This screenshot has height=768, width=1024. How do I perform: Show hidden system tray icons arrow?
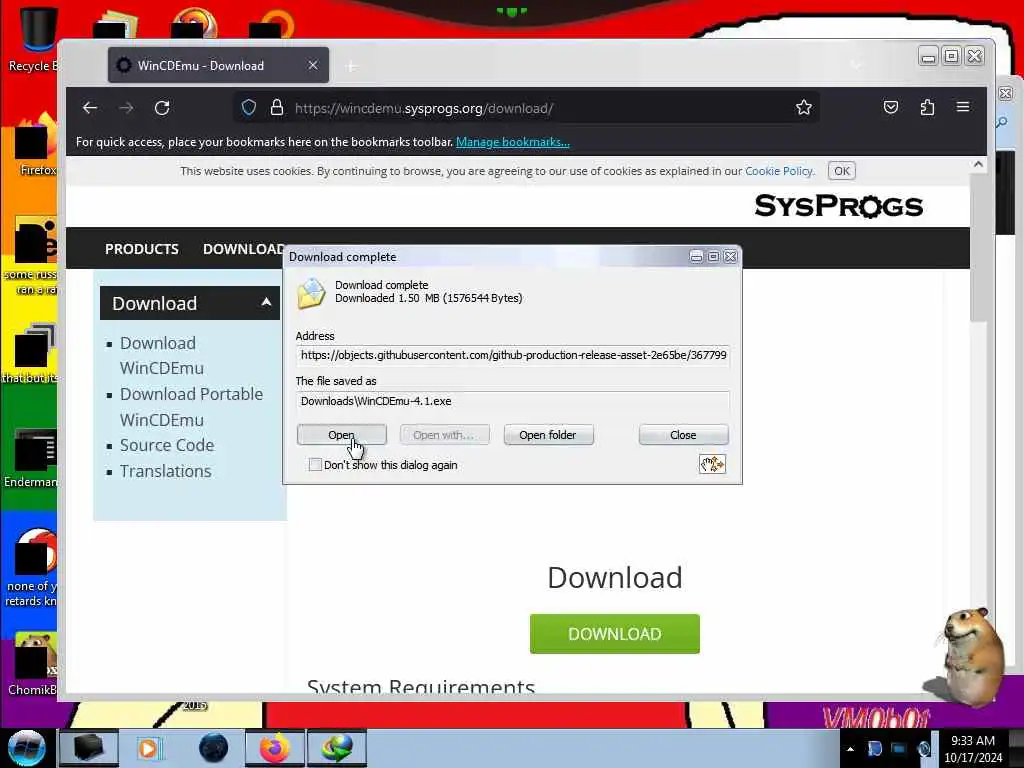(x=850, y=749)
